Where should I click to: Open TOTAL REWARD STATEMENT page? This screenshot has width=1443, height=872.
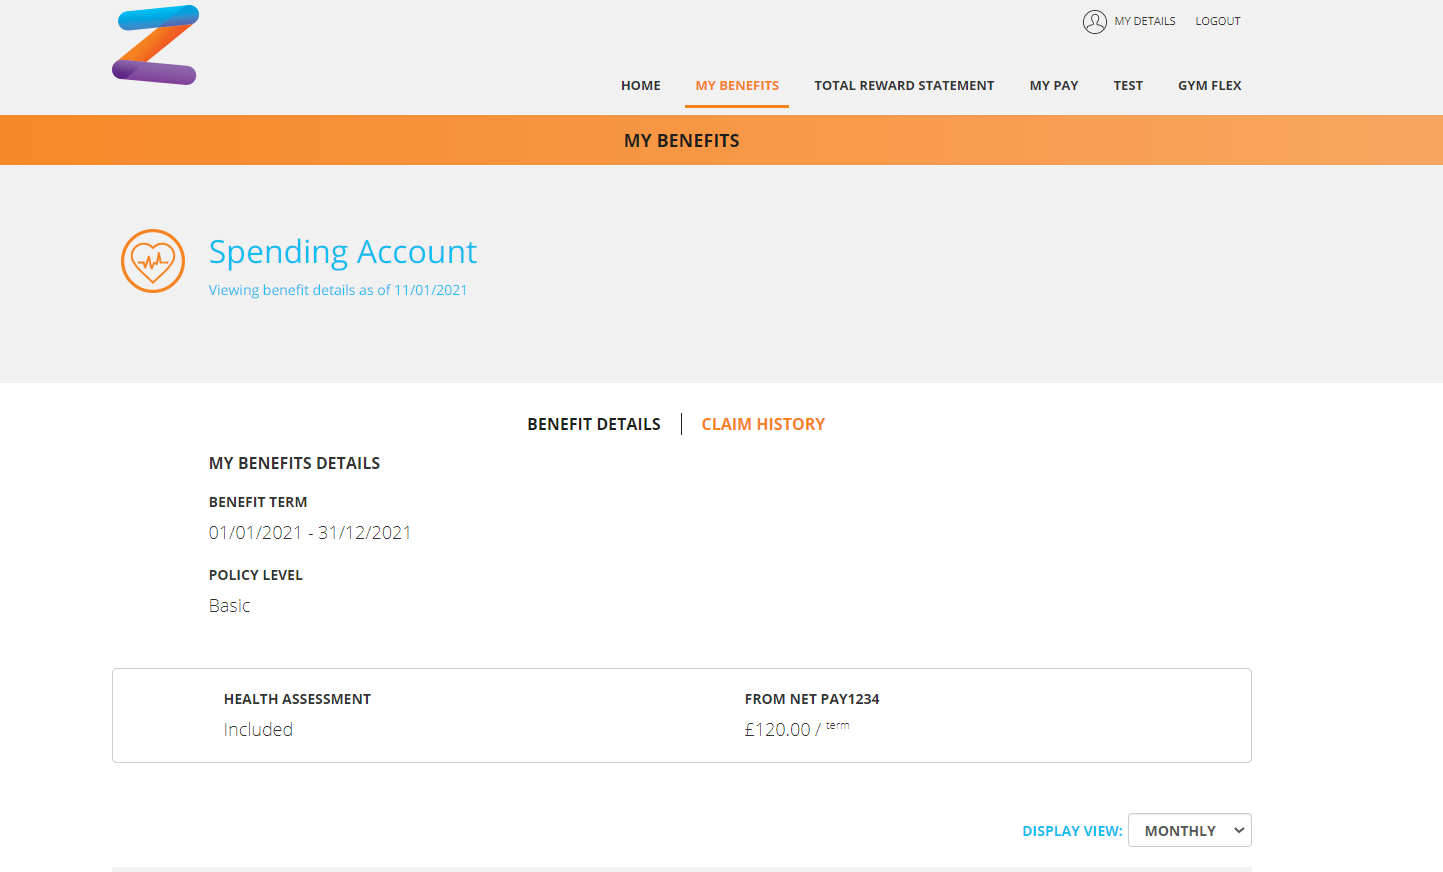pyautogui.click(x=904, y=85)
